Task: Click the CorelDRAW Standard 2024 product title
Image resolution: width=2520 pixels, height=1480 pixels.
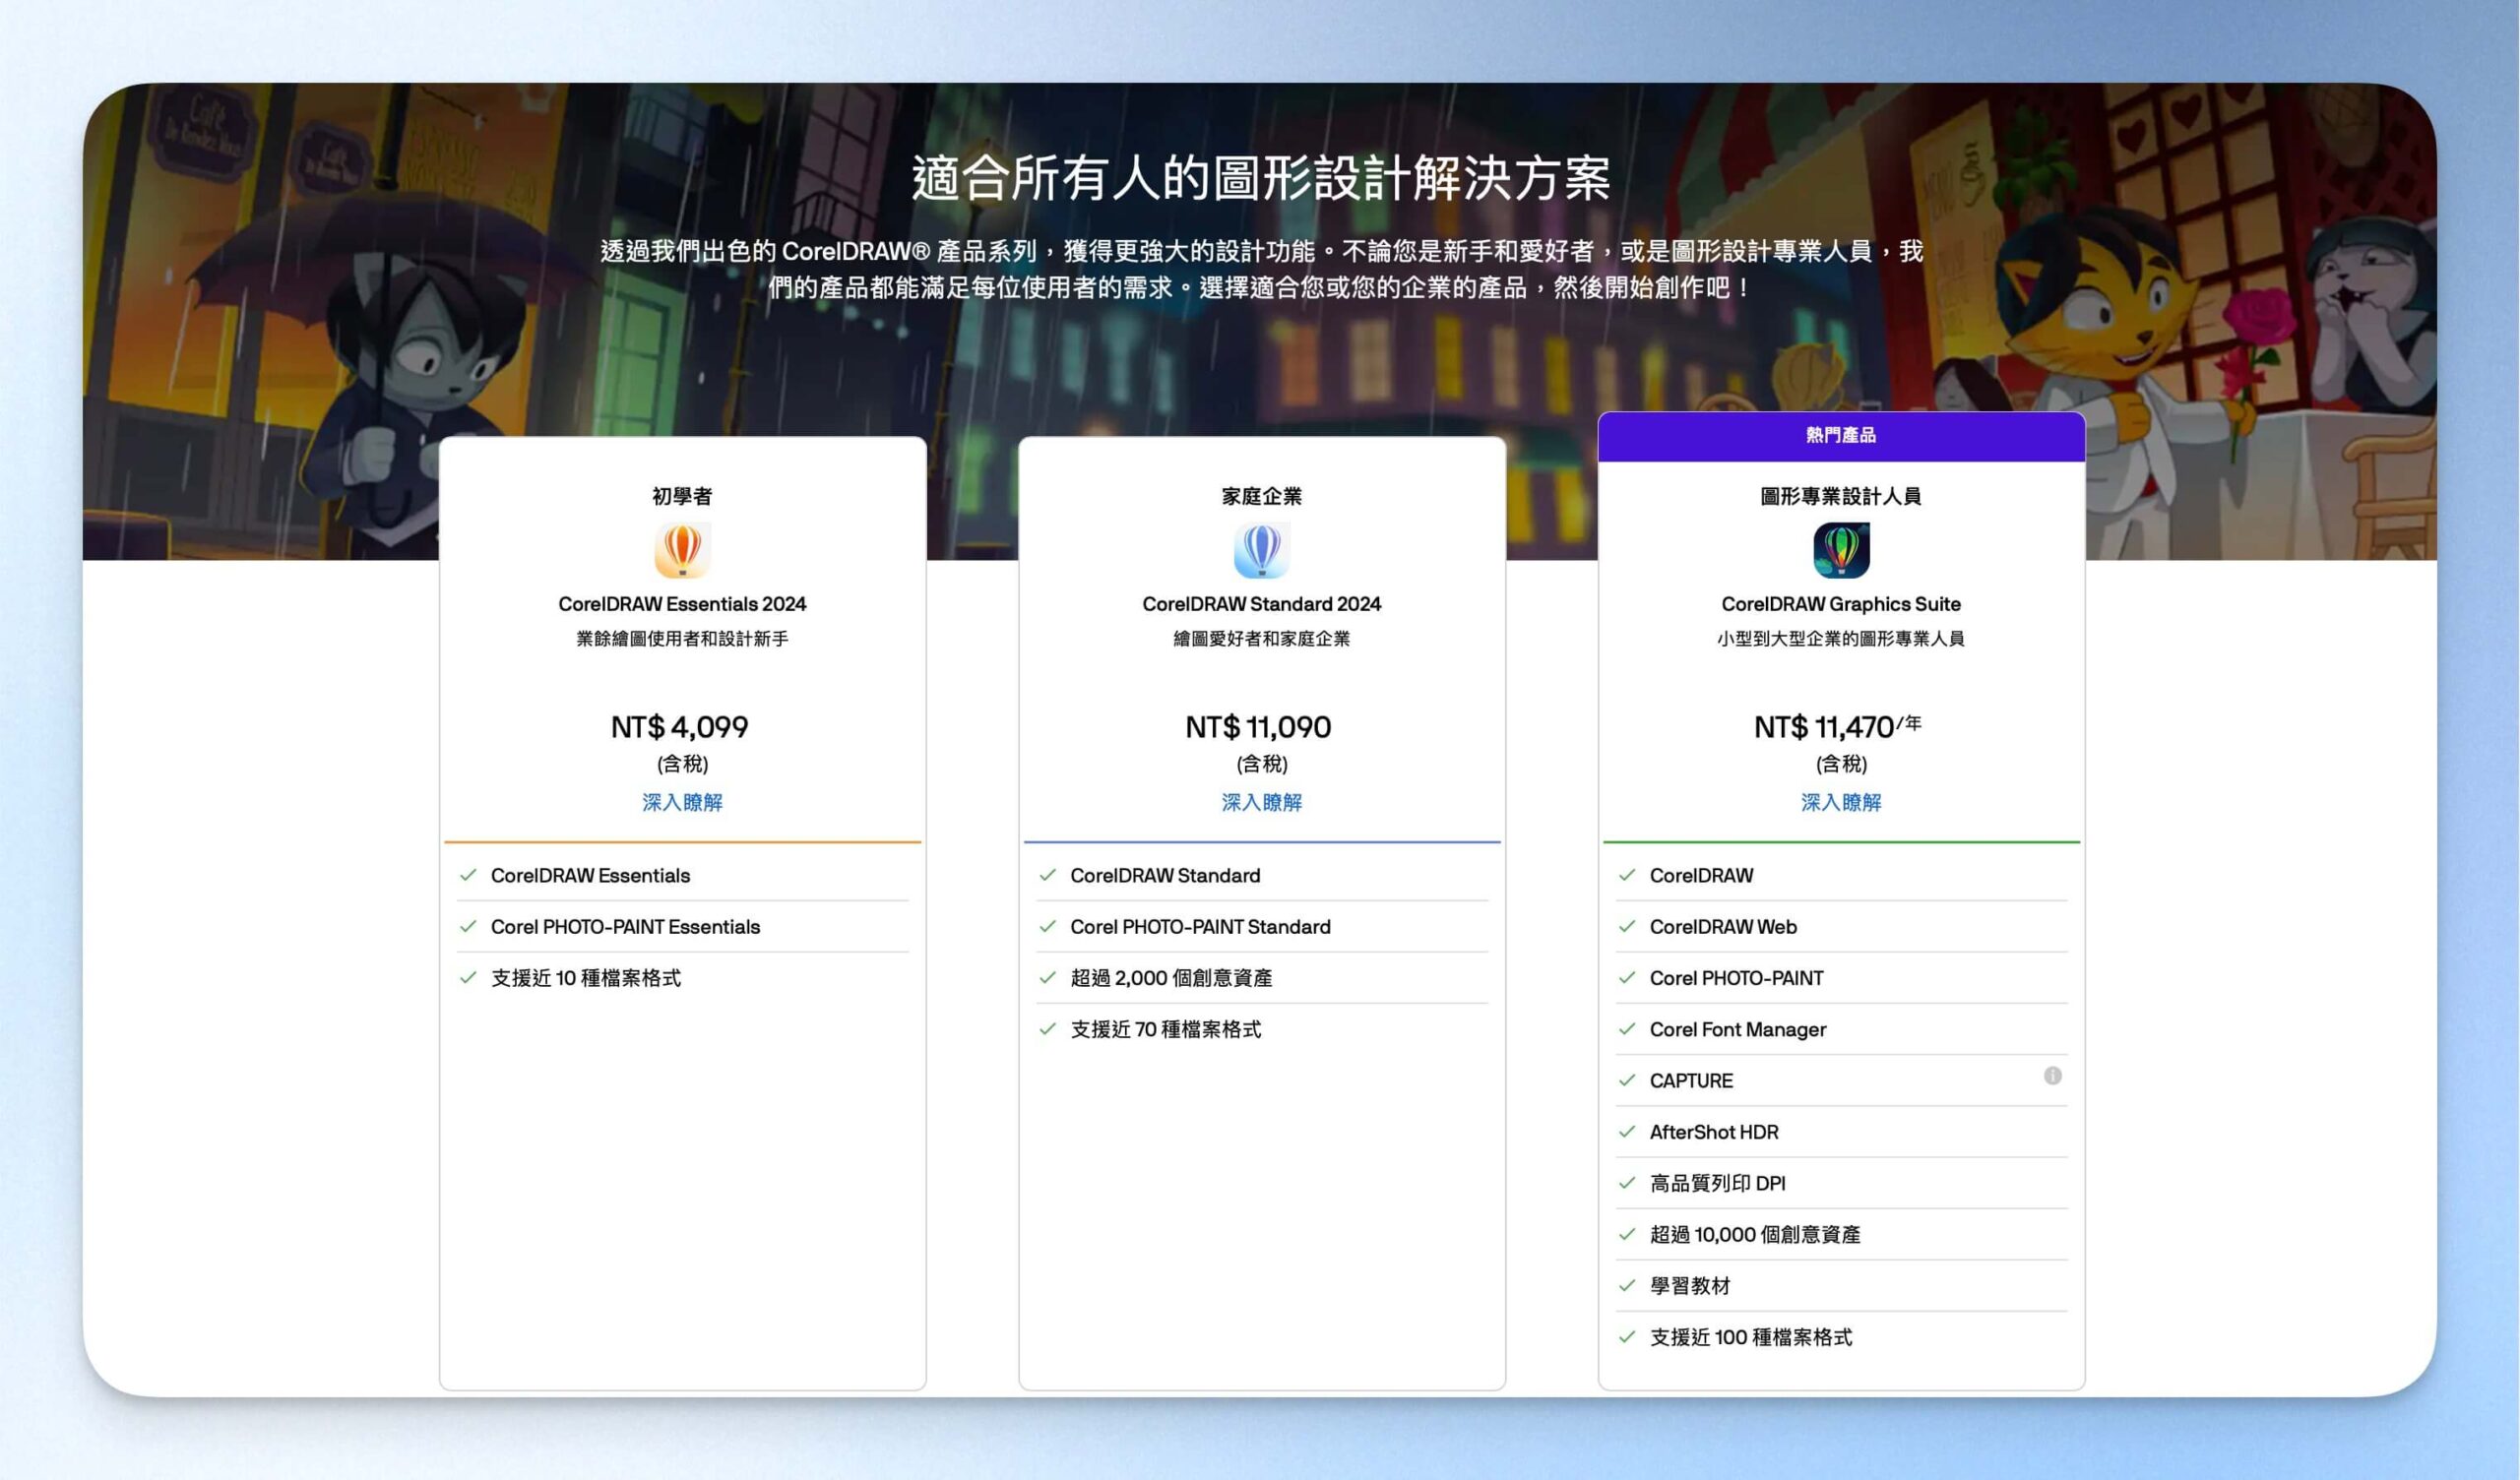Action: tap(1261, 604)
